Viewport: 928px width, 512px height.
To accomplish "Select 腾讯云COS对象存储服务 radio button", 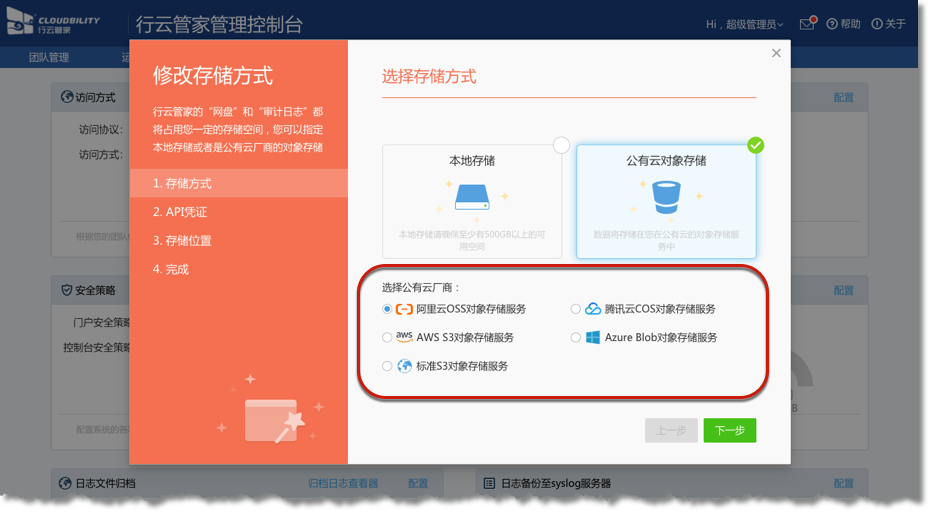I will tap(575, 309).
